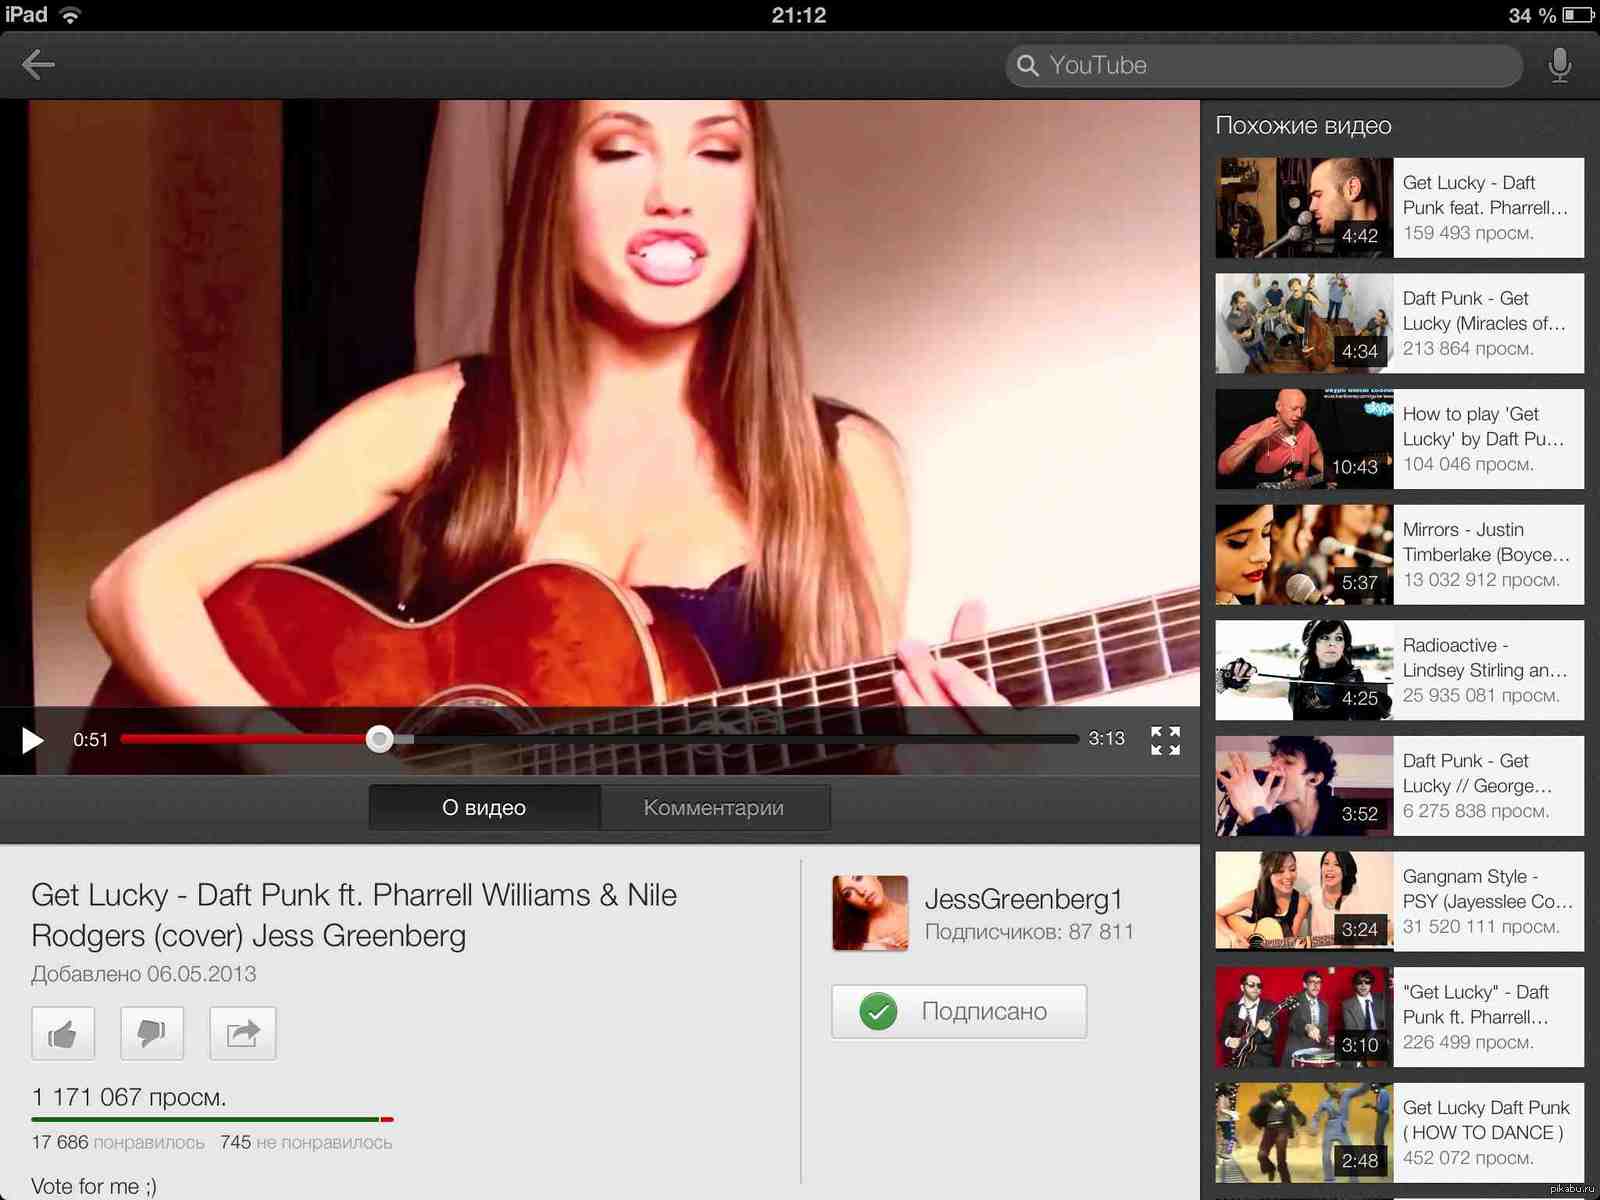
Task: Open Get Lucky - Daft Punk feat. Pharrell title
Action: (x=1485, y=195)
